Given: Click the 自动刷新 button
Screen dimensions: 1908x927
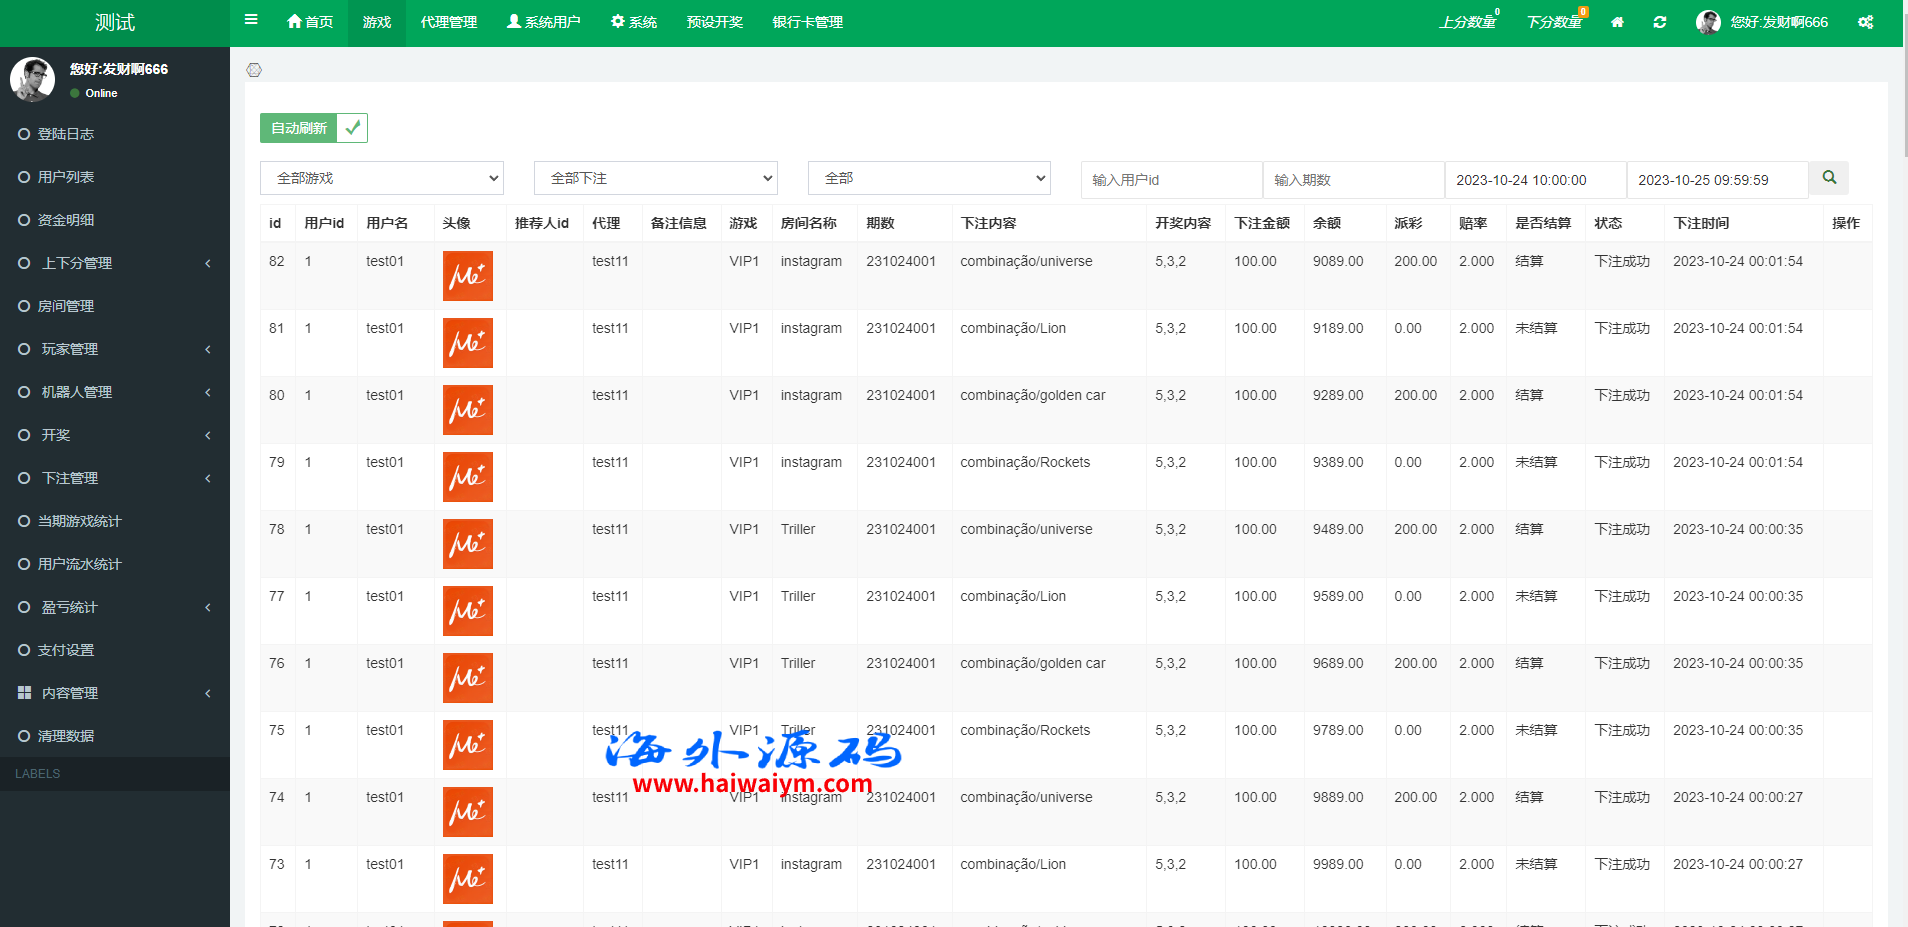Looking at the screenshot, I should [x=299, y=128].
